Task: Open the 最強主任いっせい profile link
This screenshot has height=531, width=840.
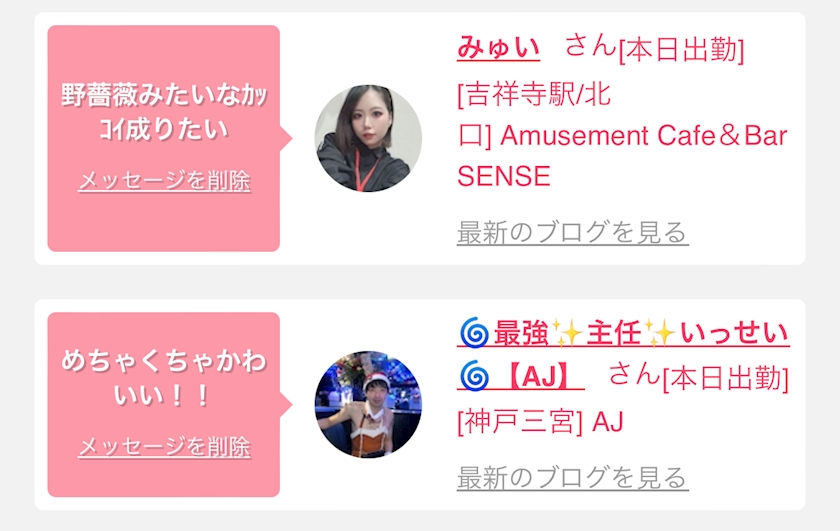Action: click(623, 333)
